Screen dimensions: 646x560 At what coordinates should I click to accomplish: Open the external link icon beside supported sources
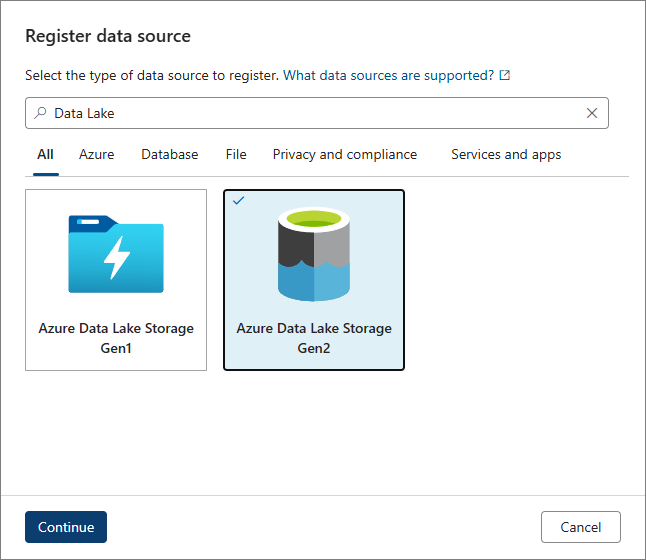click(505, 75)
